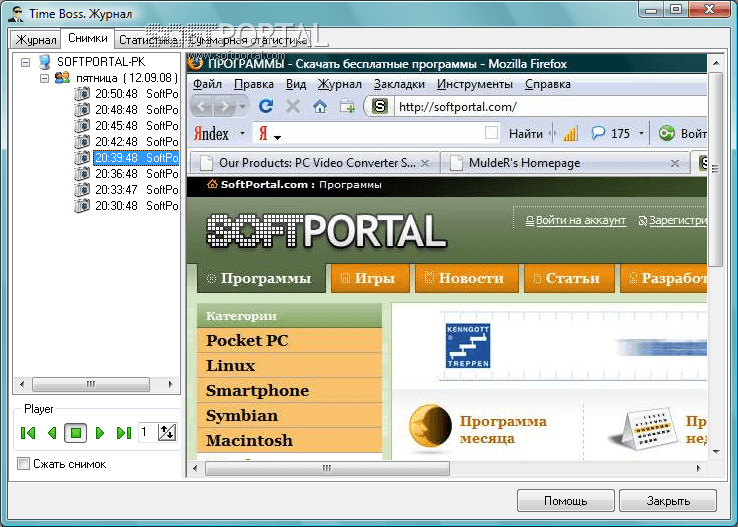Select the MuldeR's Homepage browser tab
The height and width of the screenshot is (527, 738).
[x=564, y=163]
